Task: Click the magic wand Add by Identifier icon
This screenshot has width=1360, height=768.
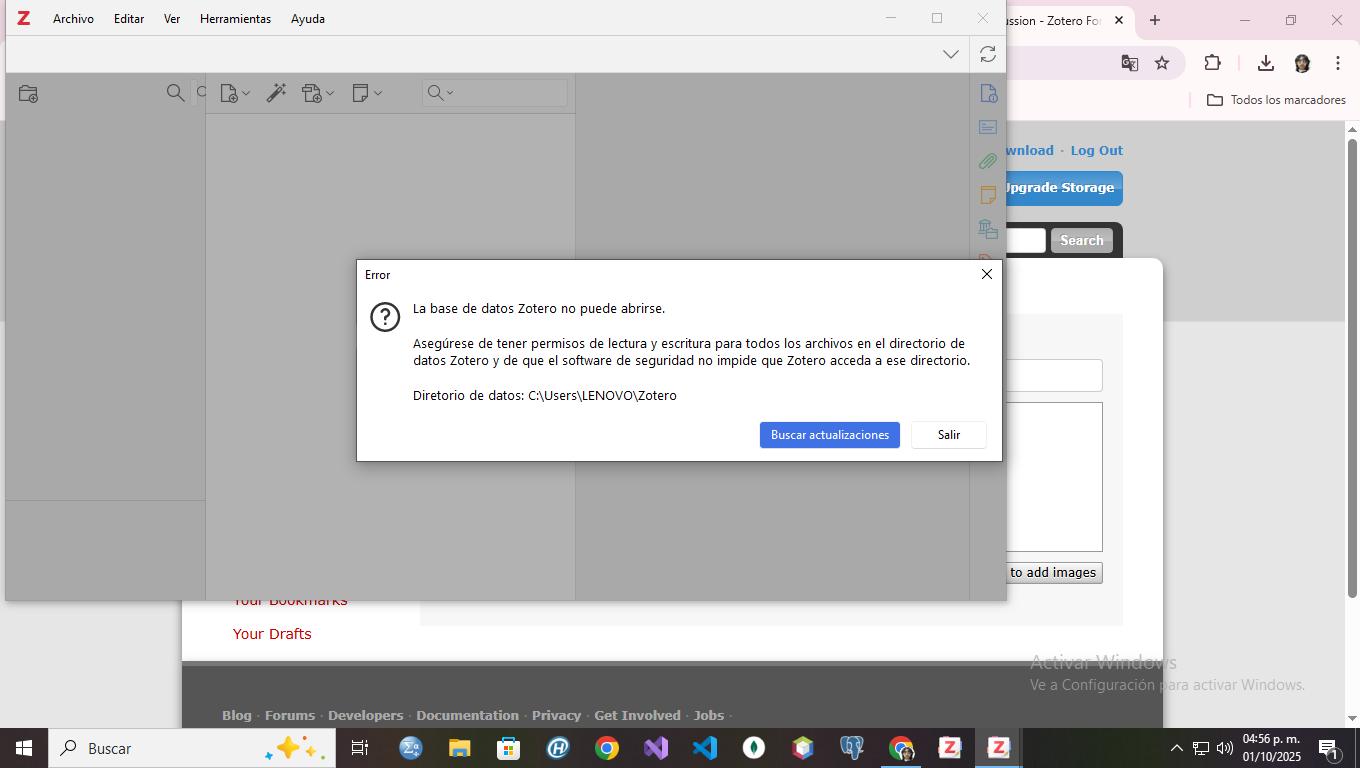Action: 276,93
